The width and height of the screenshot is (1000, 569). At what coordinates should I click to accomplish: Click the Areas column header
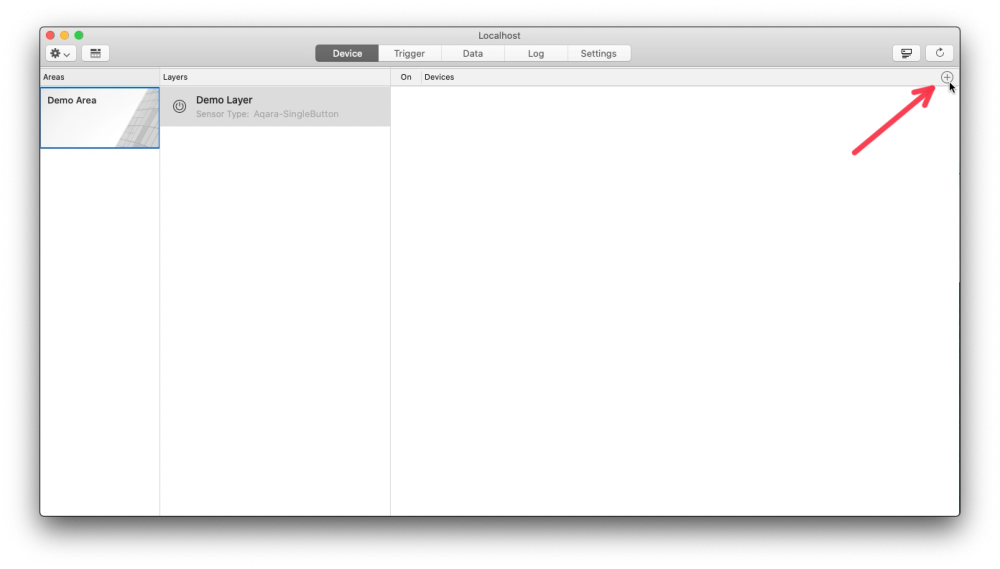[54, 77]
